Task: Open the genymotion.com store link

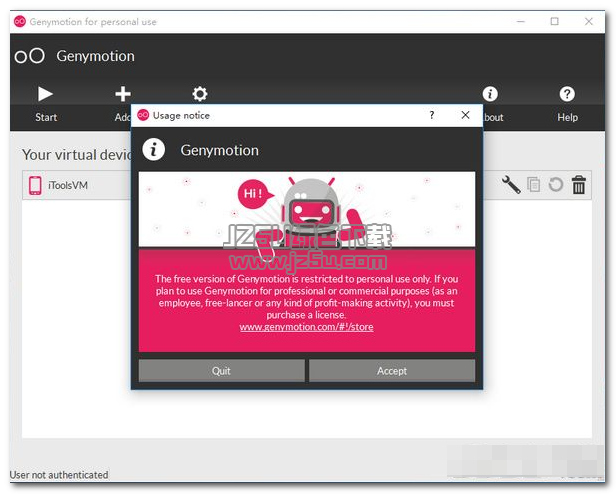Action: pos(306,327)
